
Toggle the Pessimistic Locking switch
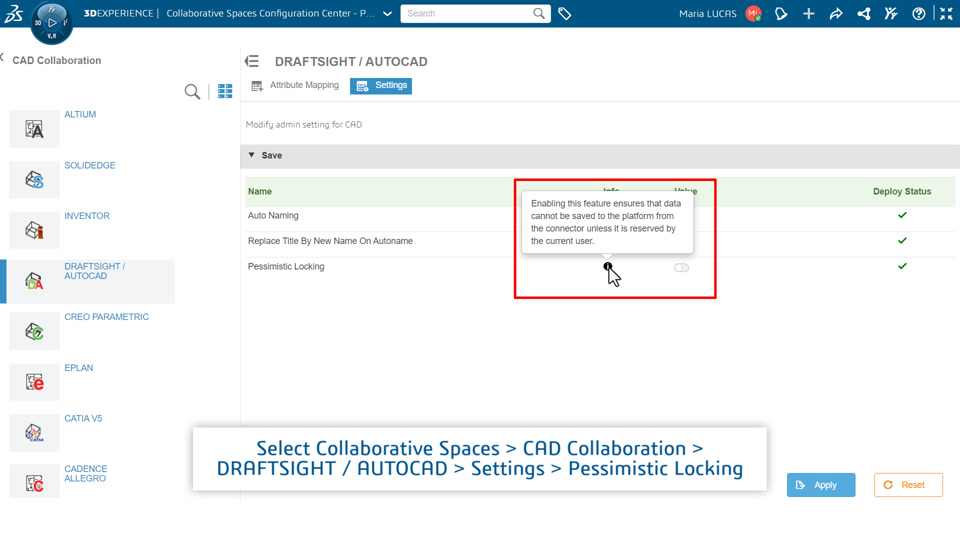(681, 268)
